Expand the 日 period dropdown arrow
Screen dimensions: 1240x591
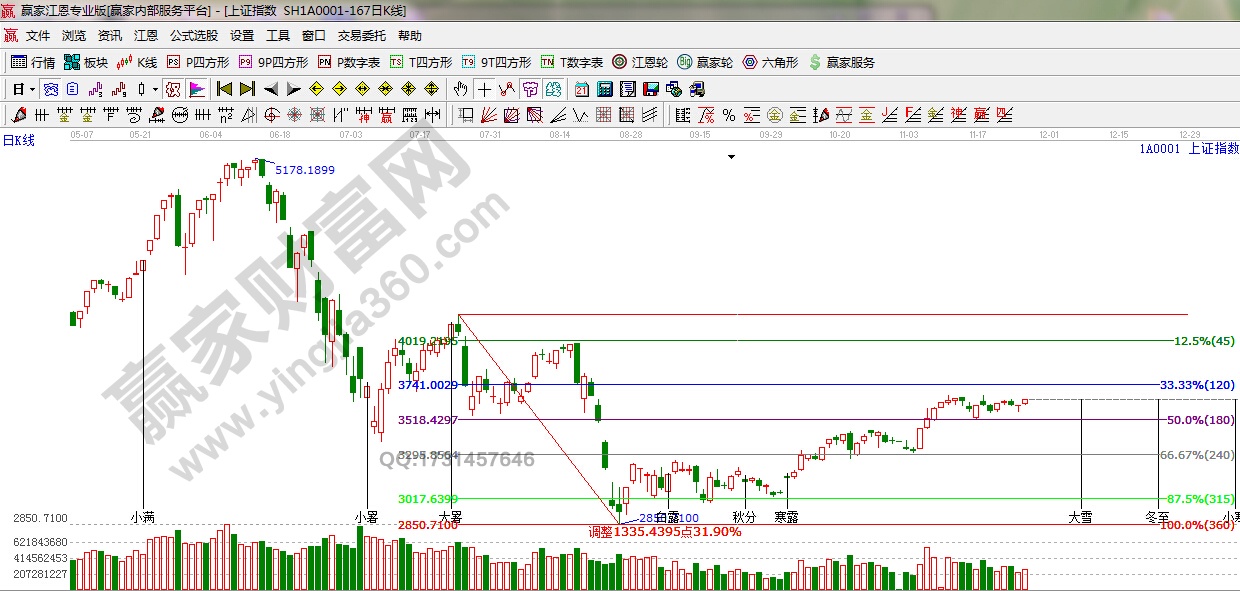[31, 89]
